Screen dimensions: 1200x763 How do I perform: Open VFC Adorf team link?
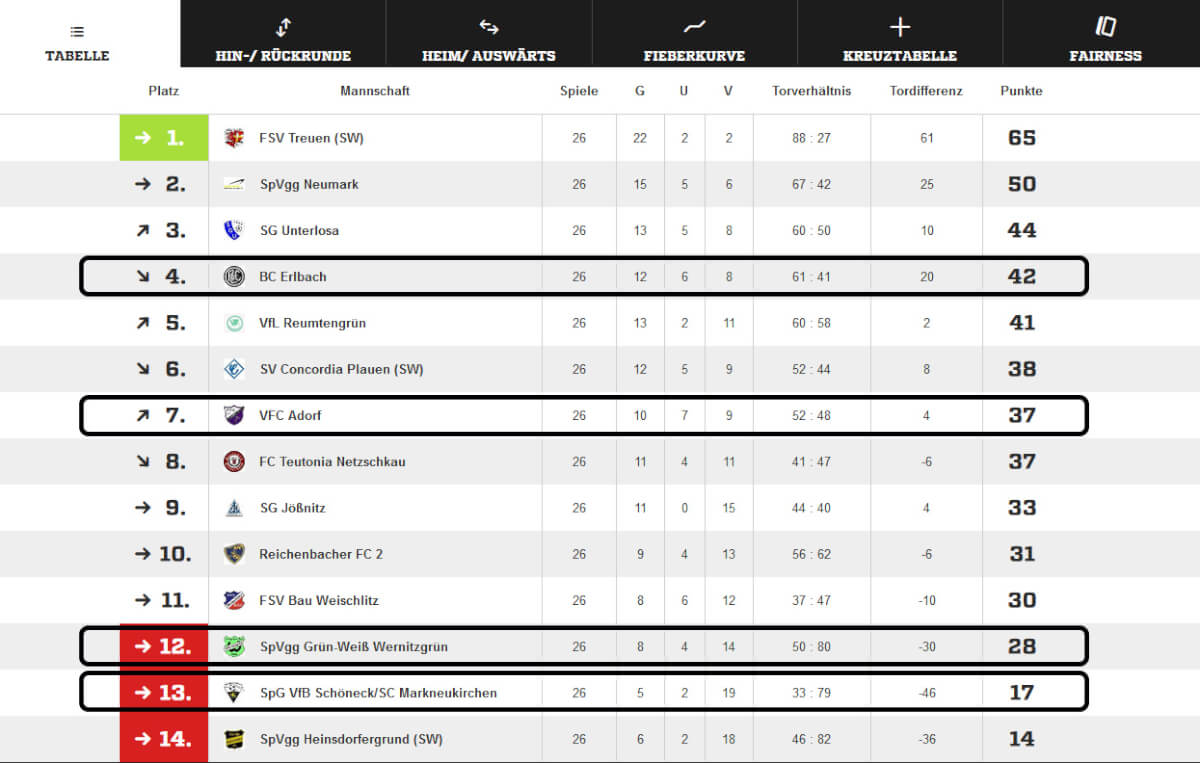point(291,415)
